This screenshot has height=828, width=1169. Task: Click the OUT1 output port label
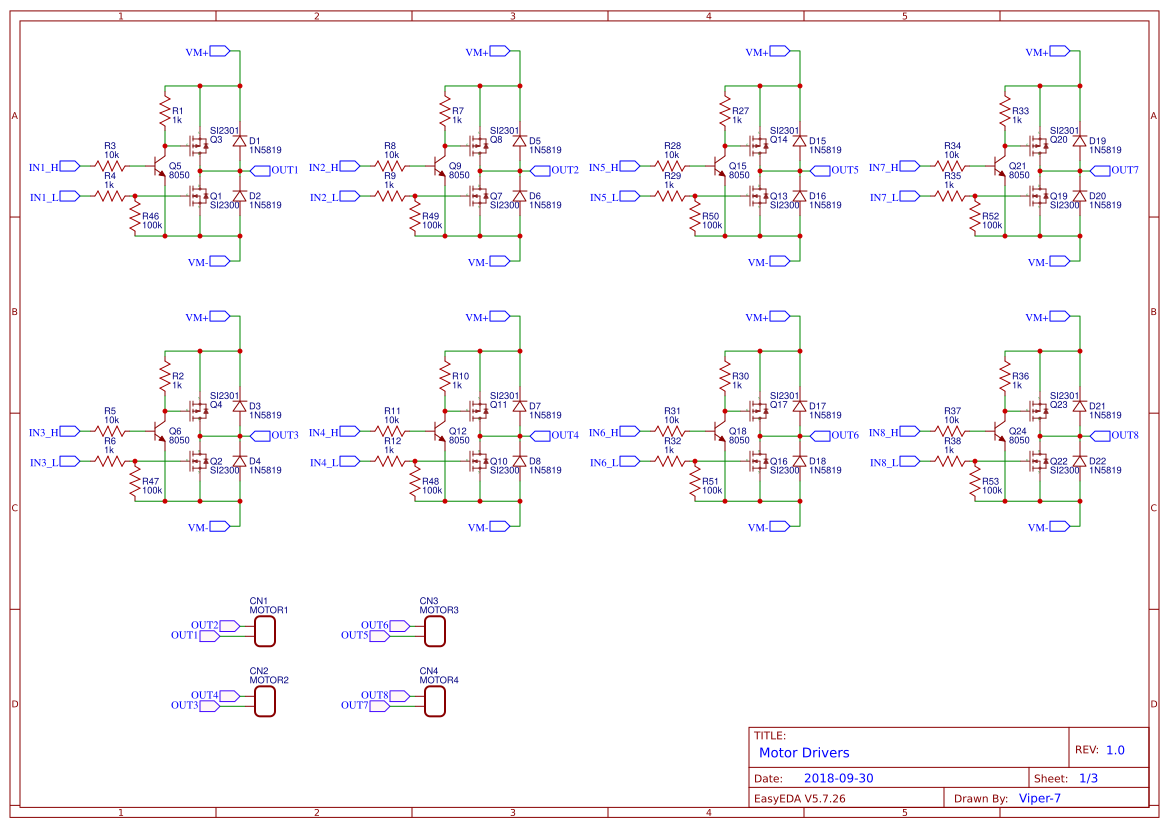[x=264, y=170]
